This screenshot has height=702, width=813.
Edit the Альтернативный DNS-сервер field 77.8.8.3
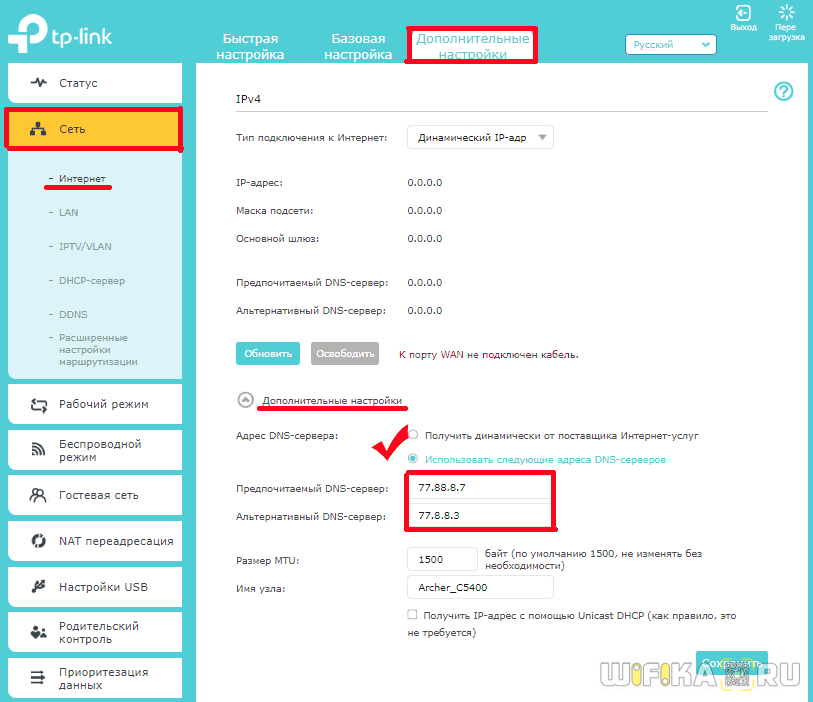pyautogui.click(x=480, y=515)
